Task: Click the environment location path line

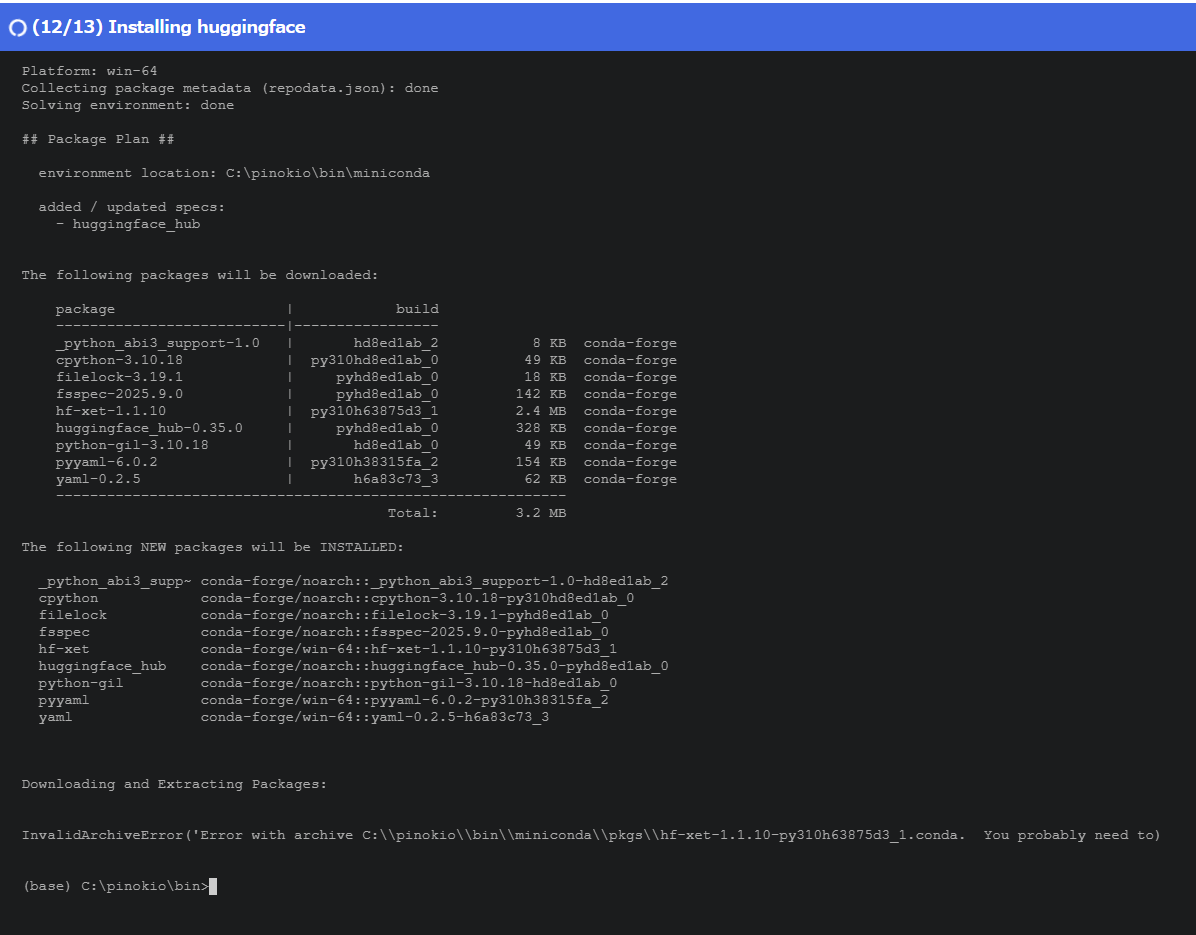Action: point(234,173)
